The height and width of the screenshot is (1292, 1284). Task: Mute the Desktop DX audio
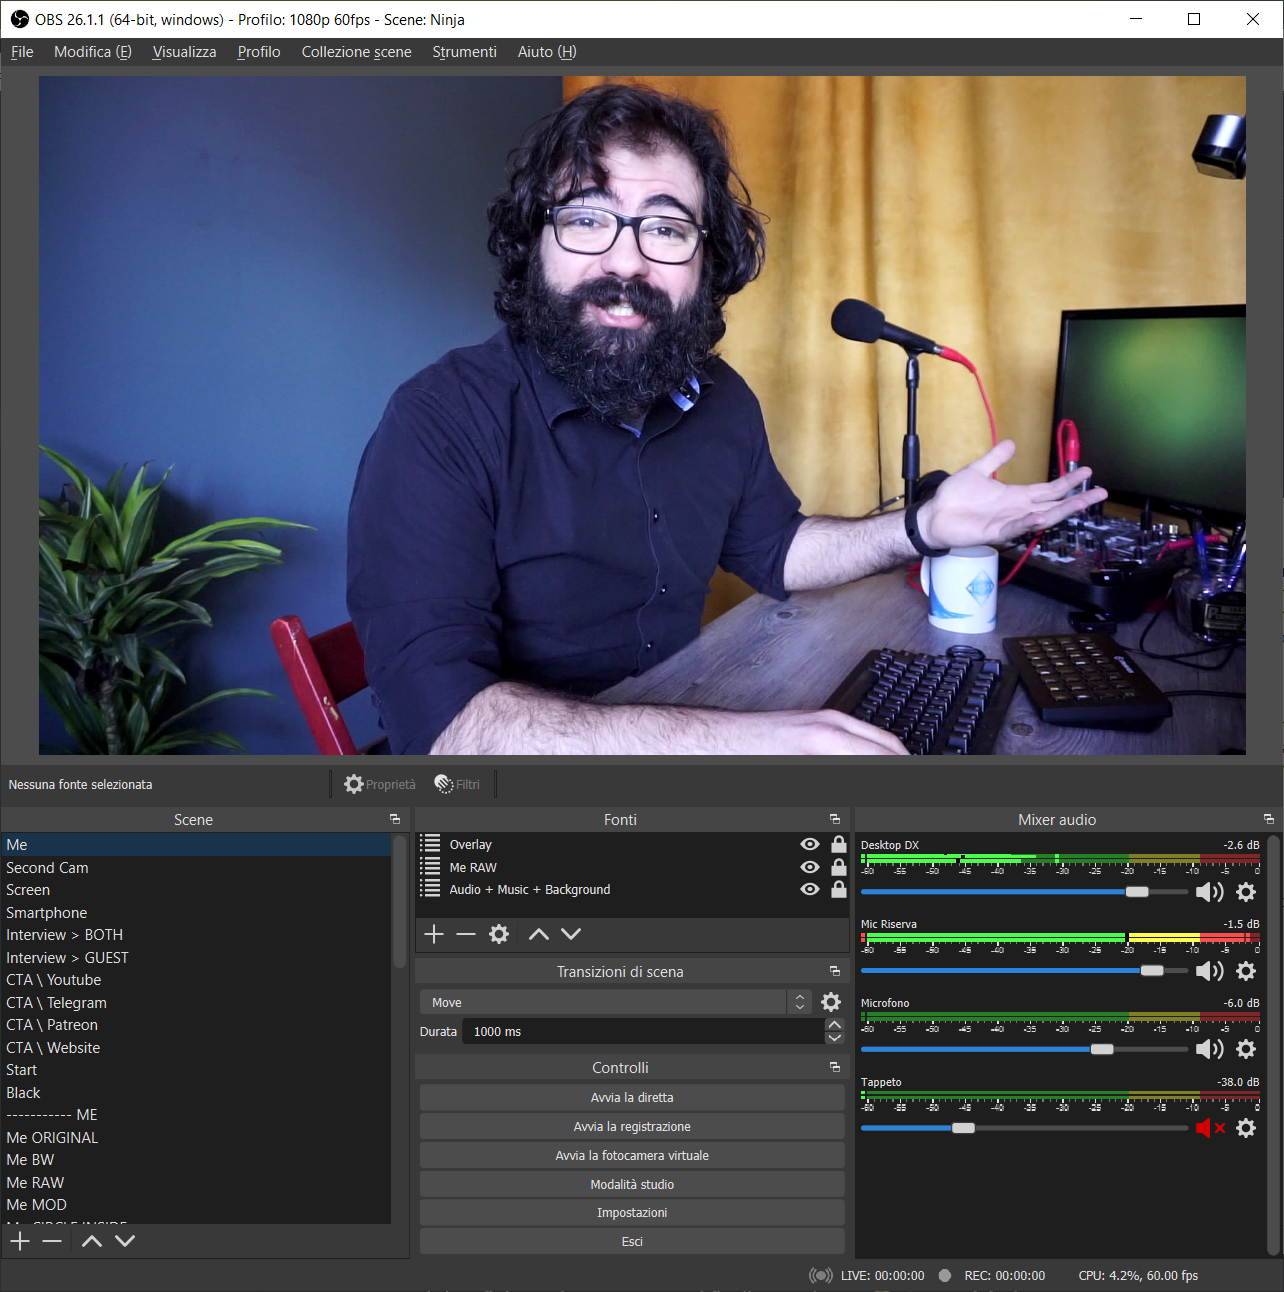click(1210, 892)
